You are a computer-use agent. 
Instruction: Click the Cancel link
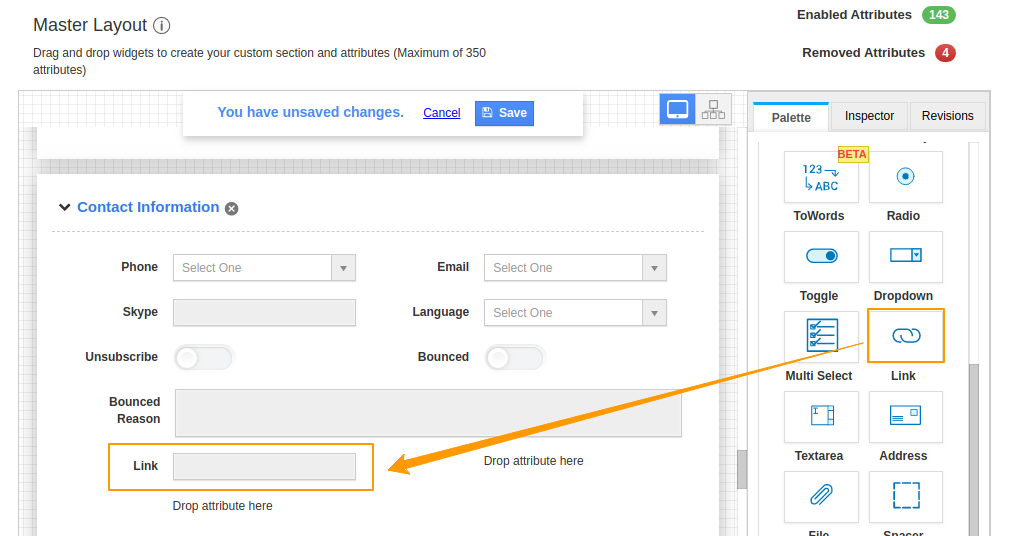pos(441,113)
